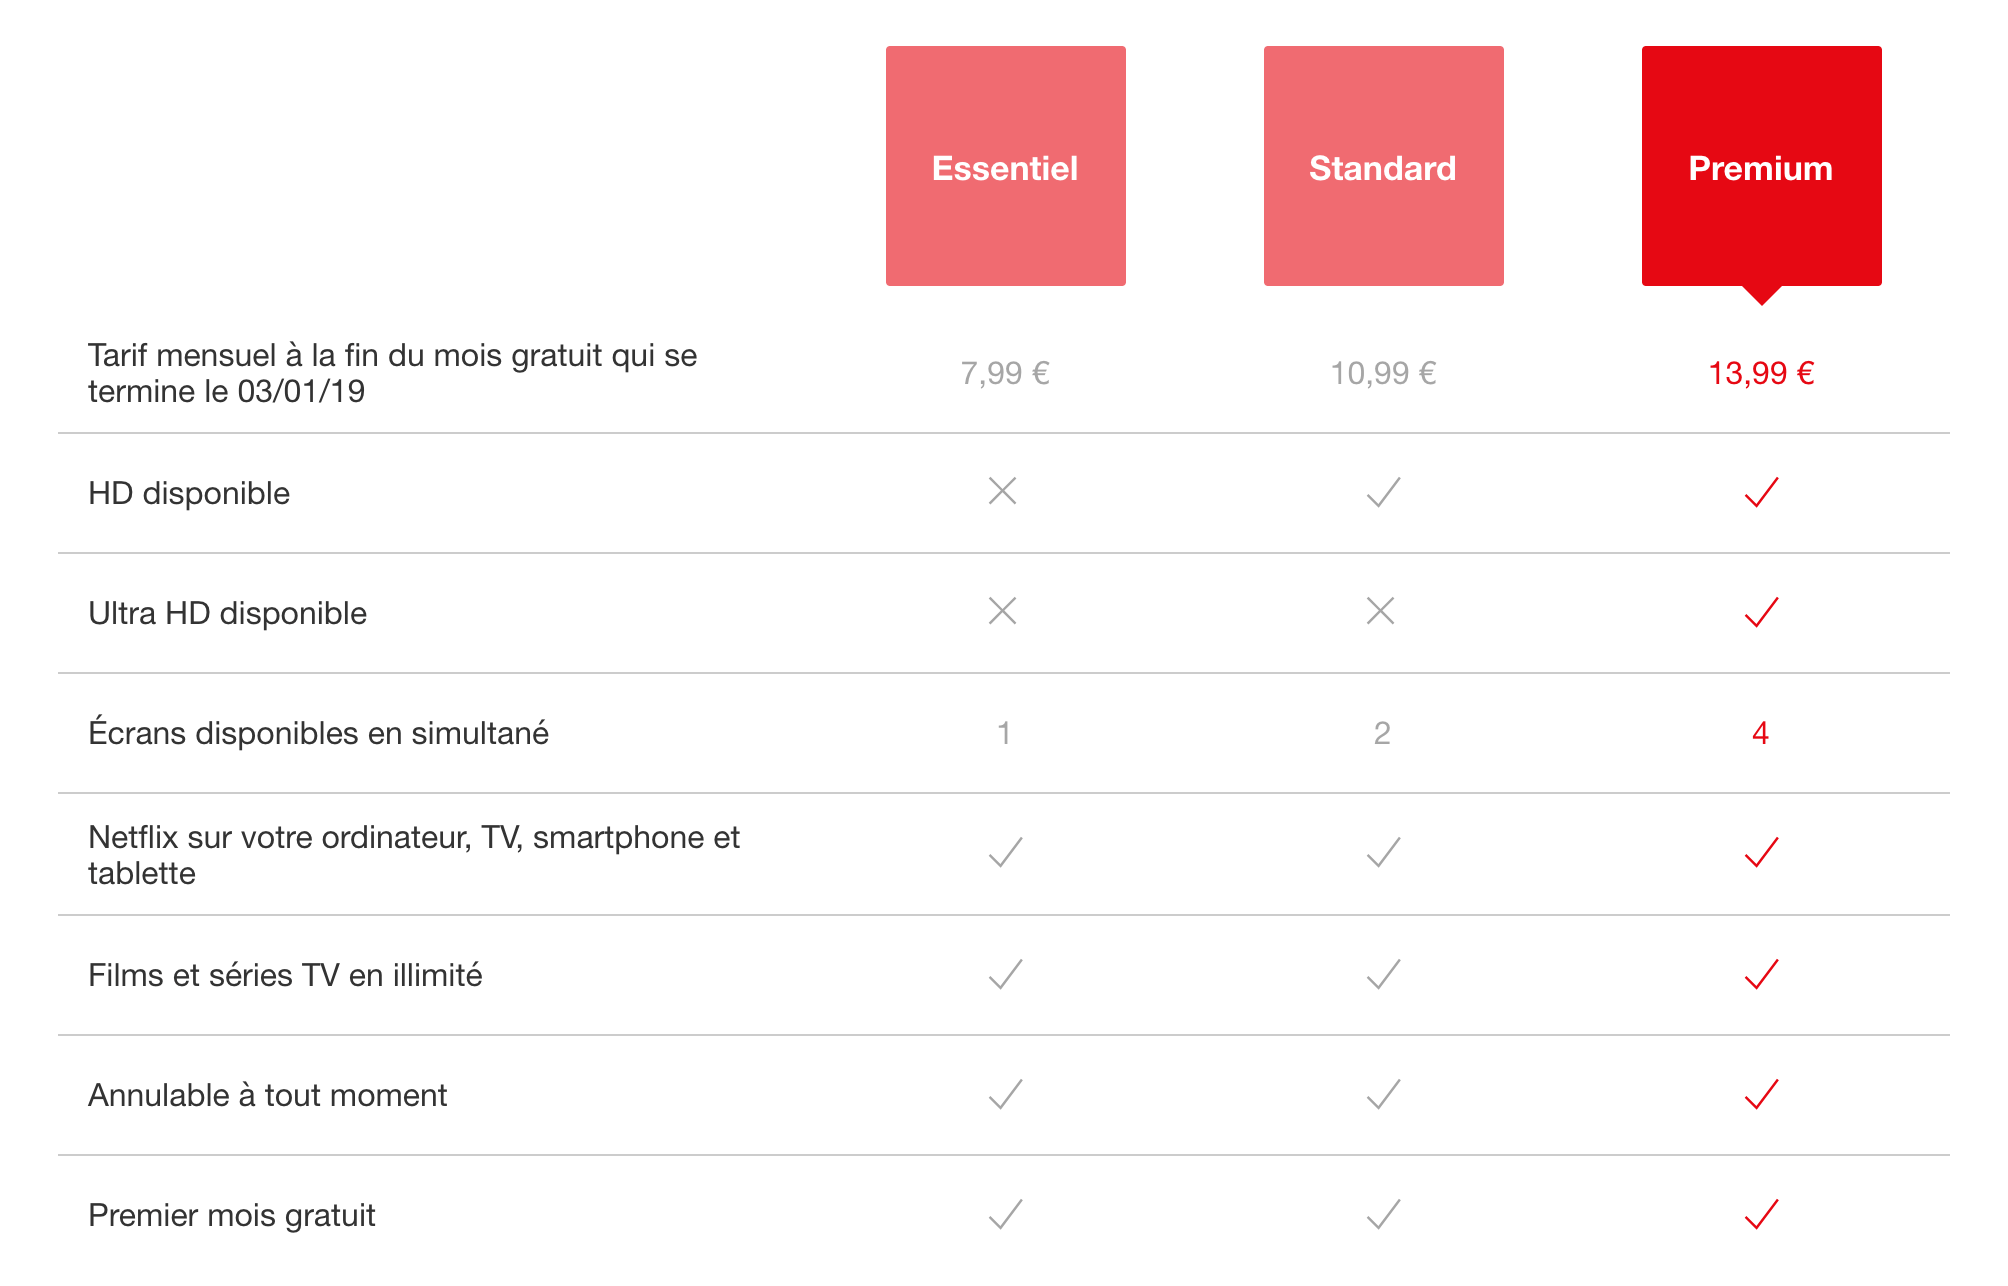Click Standard simultaneous screens value 2

(x=1382, y=733)
